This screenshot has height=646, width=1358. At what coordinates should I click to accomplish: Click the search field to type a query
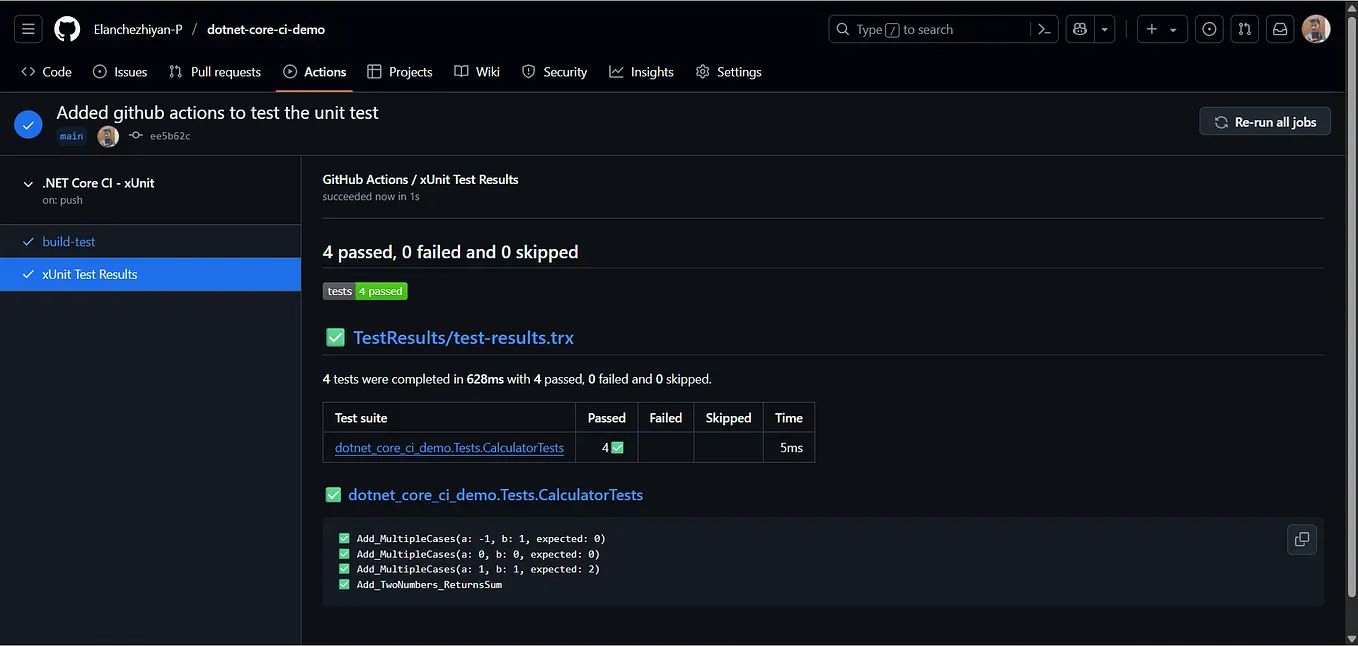coord(930,29)
